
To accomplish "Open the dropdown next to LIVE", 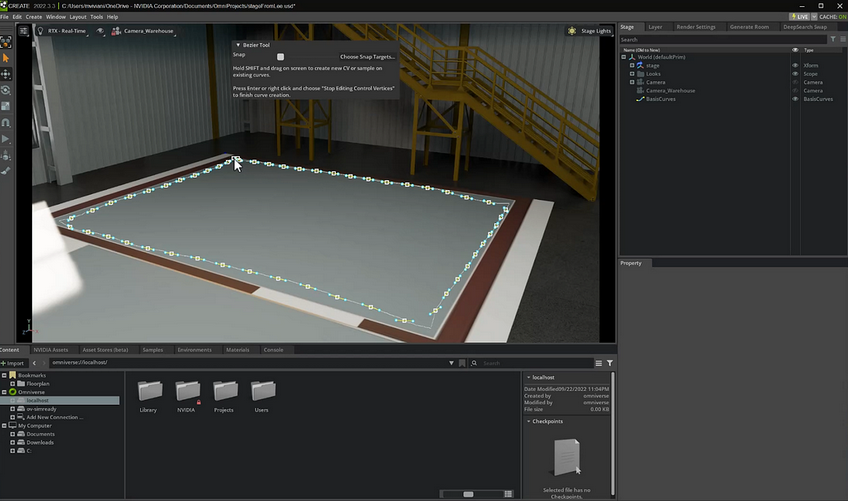I will (x=814, y=17).
